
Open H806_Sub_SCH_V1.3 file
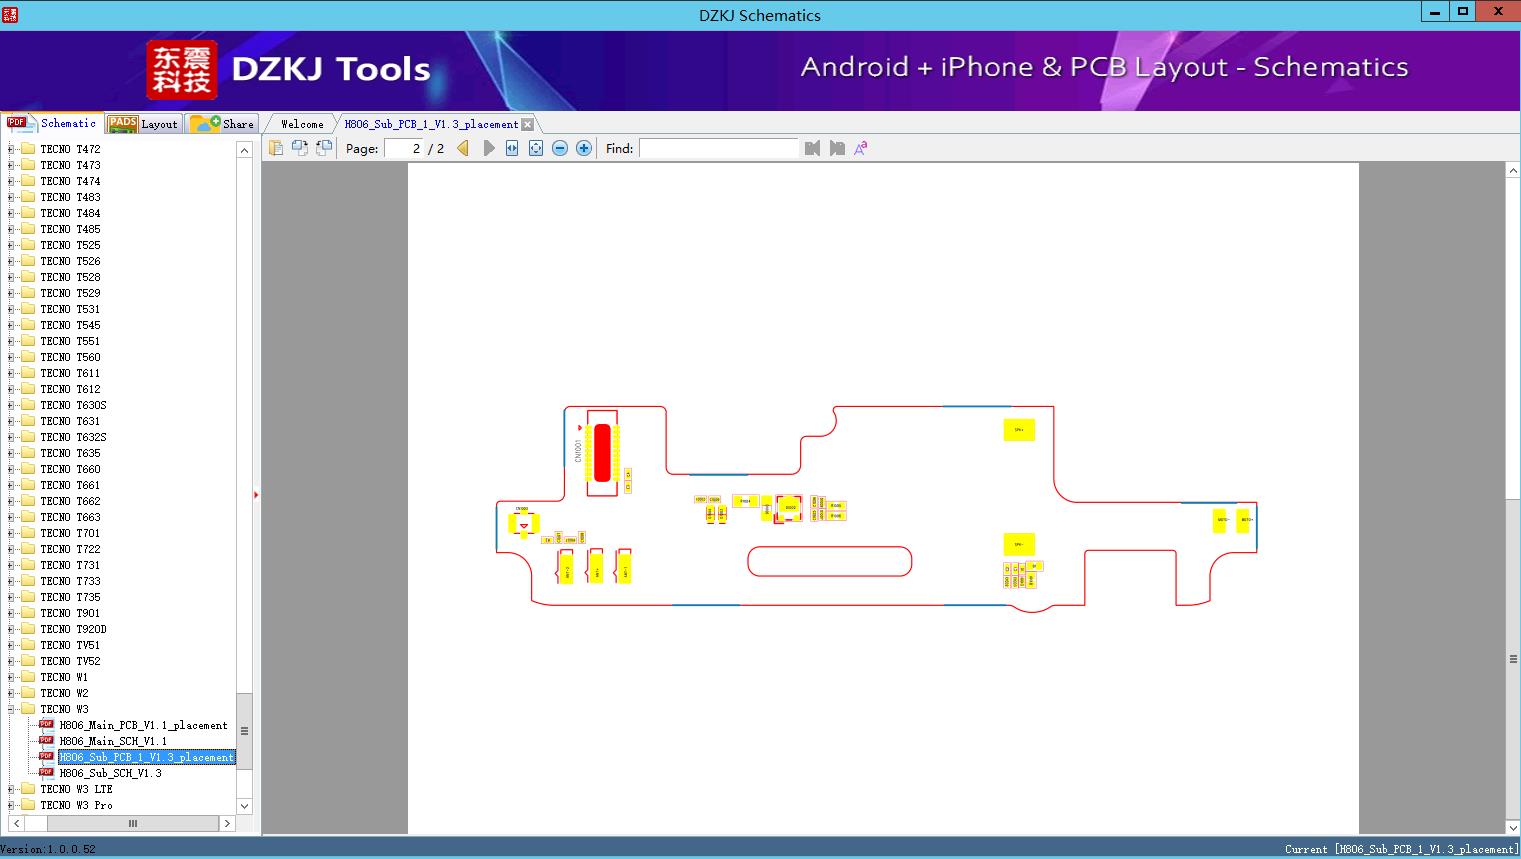coord(110,773)
